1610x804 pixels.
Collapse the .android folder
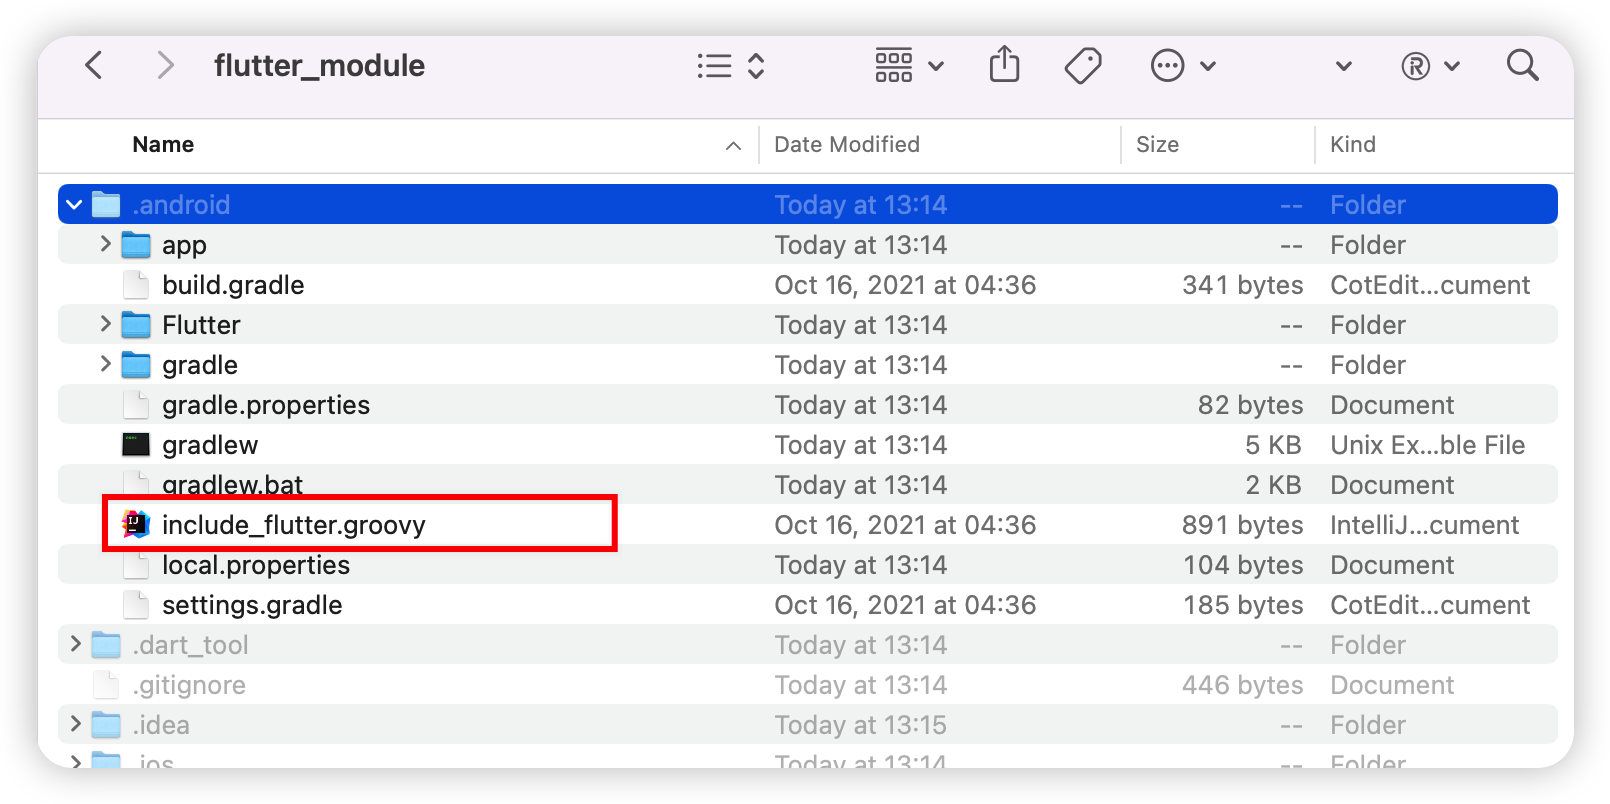point(74,205)
